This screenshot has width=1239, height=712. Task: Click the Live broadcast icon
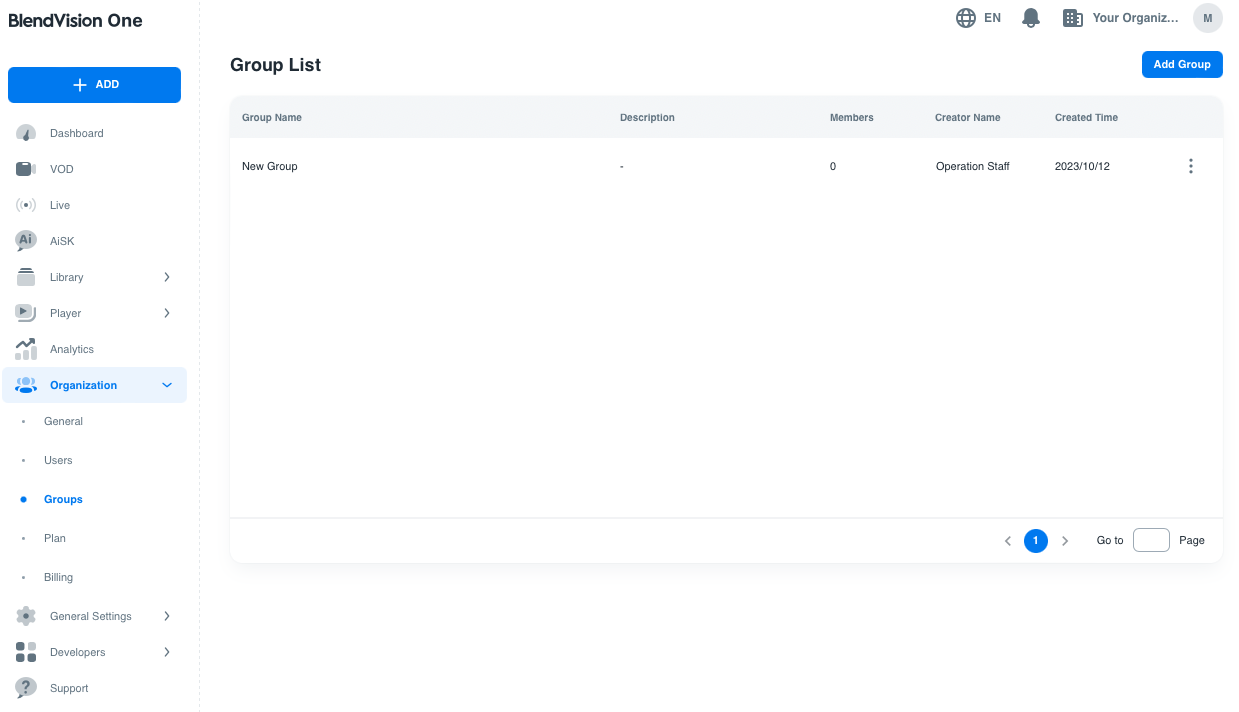(x=26, y=205)
